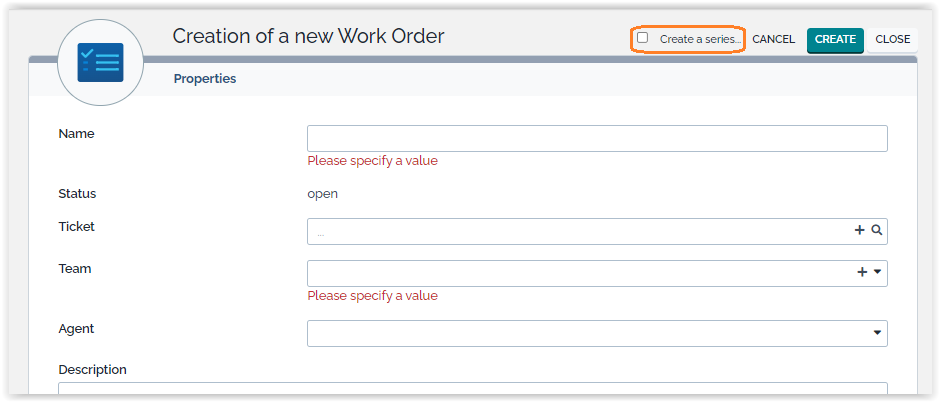Add a new Team with the plus icon

click(x=862, y=273)
